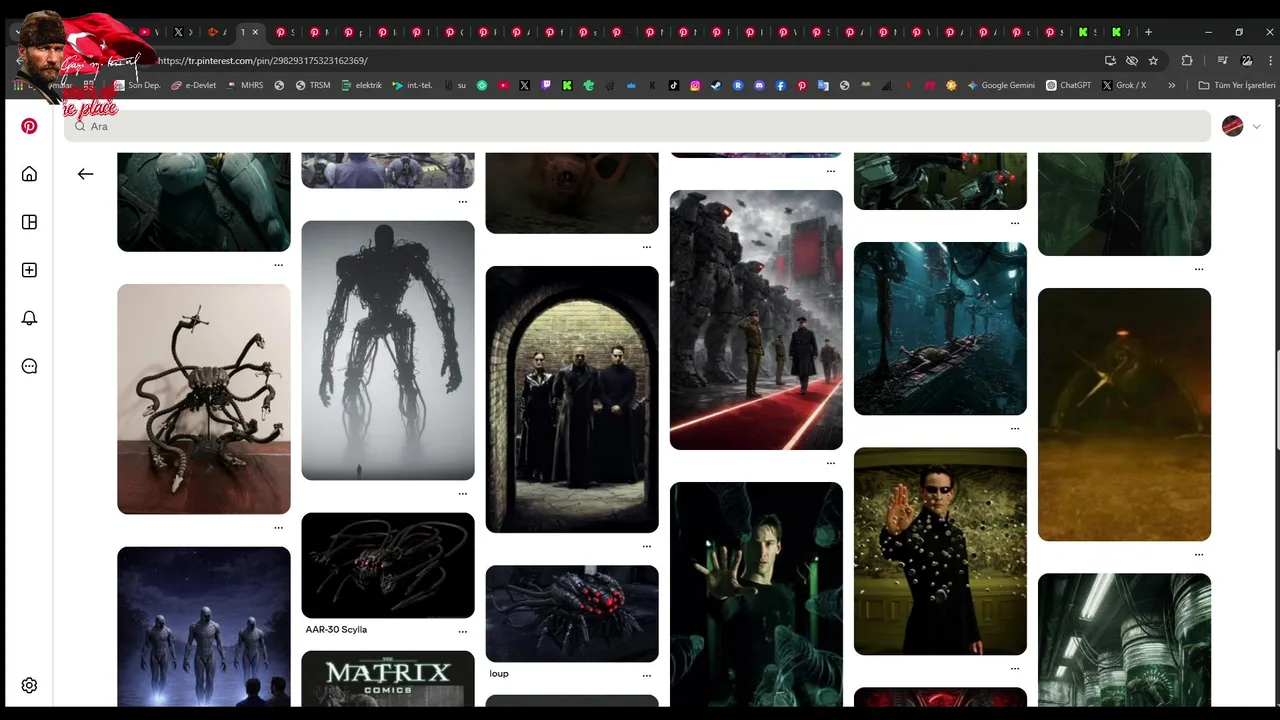Image resolution: width=1280 pixels, height=720 pixels.
Task: Open the MHRS bookmark
Action: point(245,86)
